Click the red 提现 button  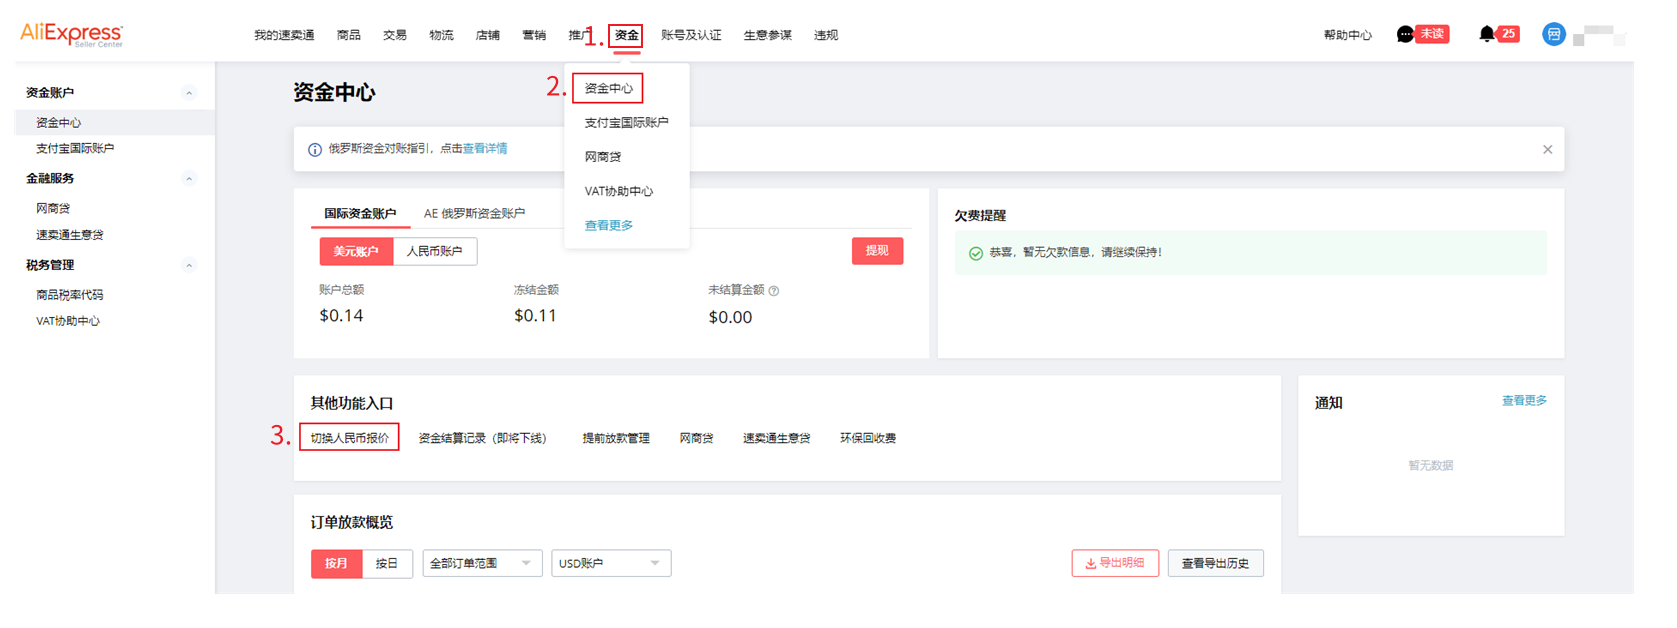(877, 251)
